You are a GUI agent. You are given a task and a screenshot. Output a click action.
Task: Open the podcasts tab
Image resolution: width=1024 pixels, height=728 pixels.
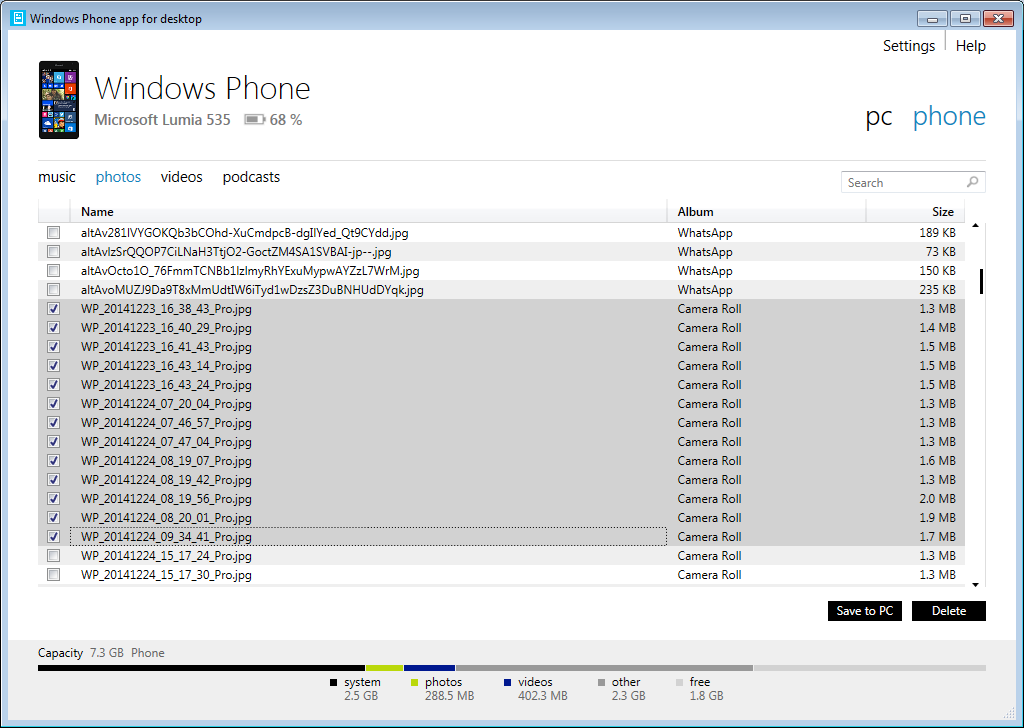(x=251, y=177)
